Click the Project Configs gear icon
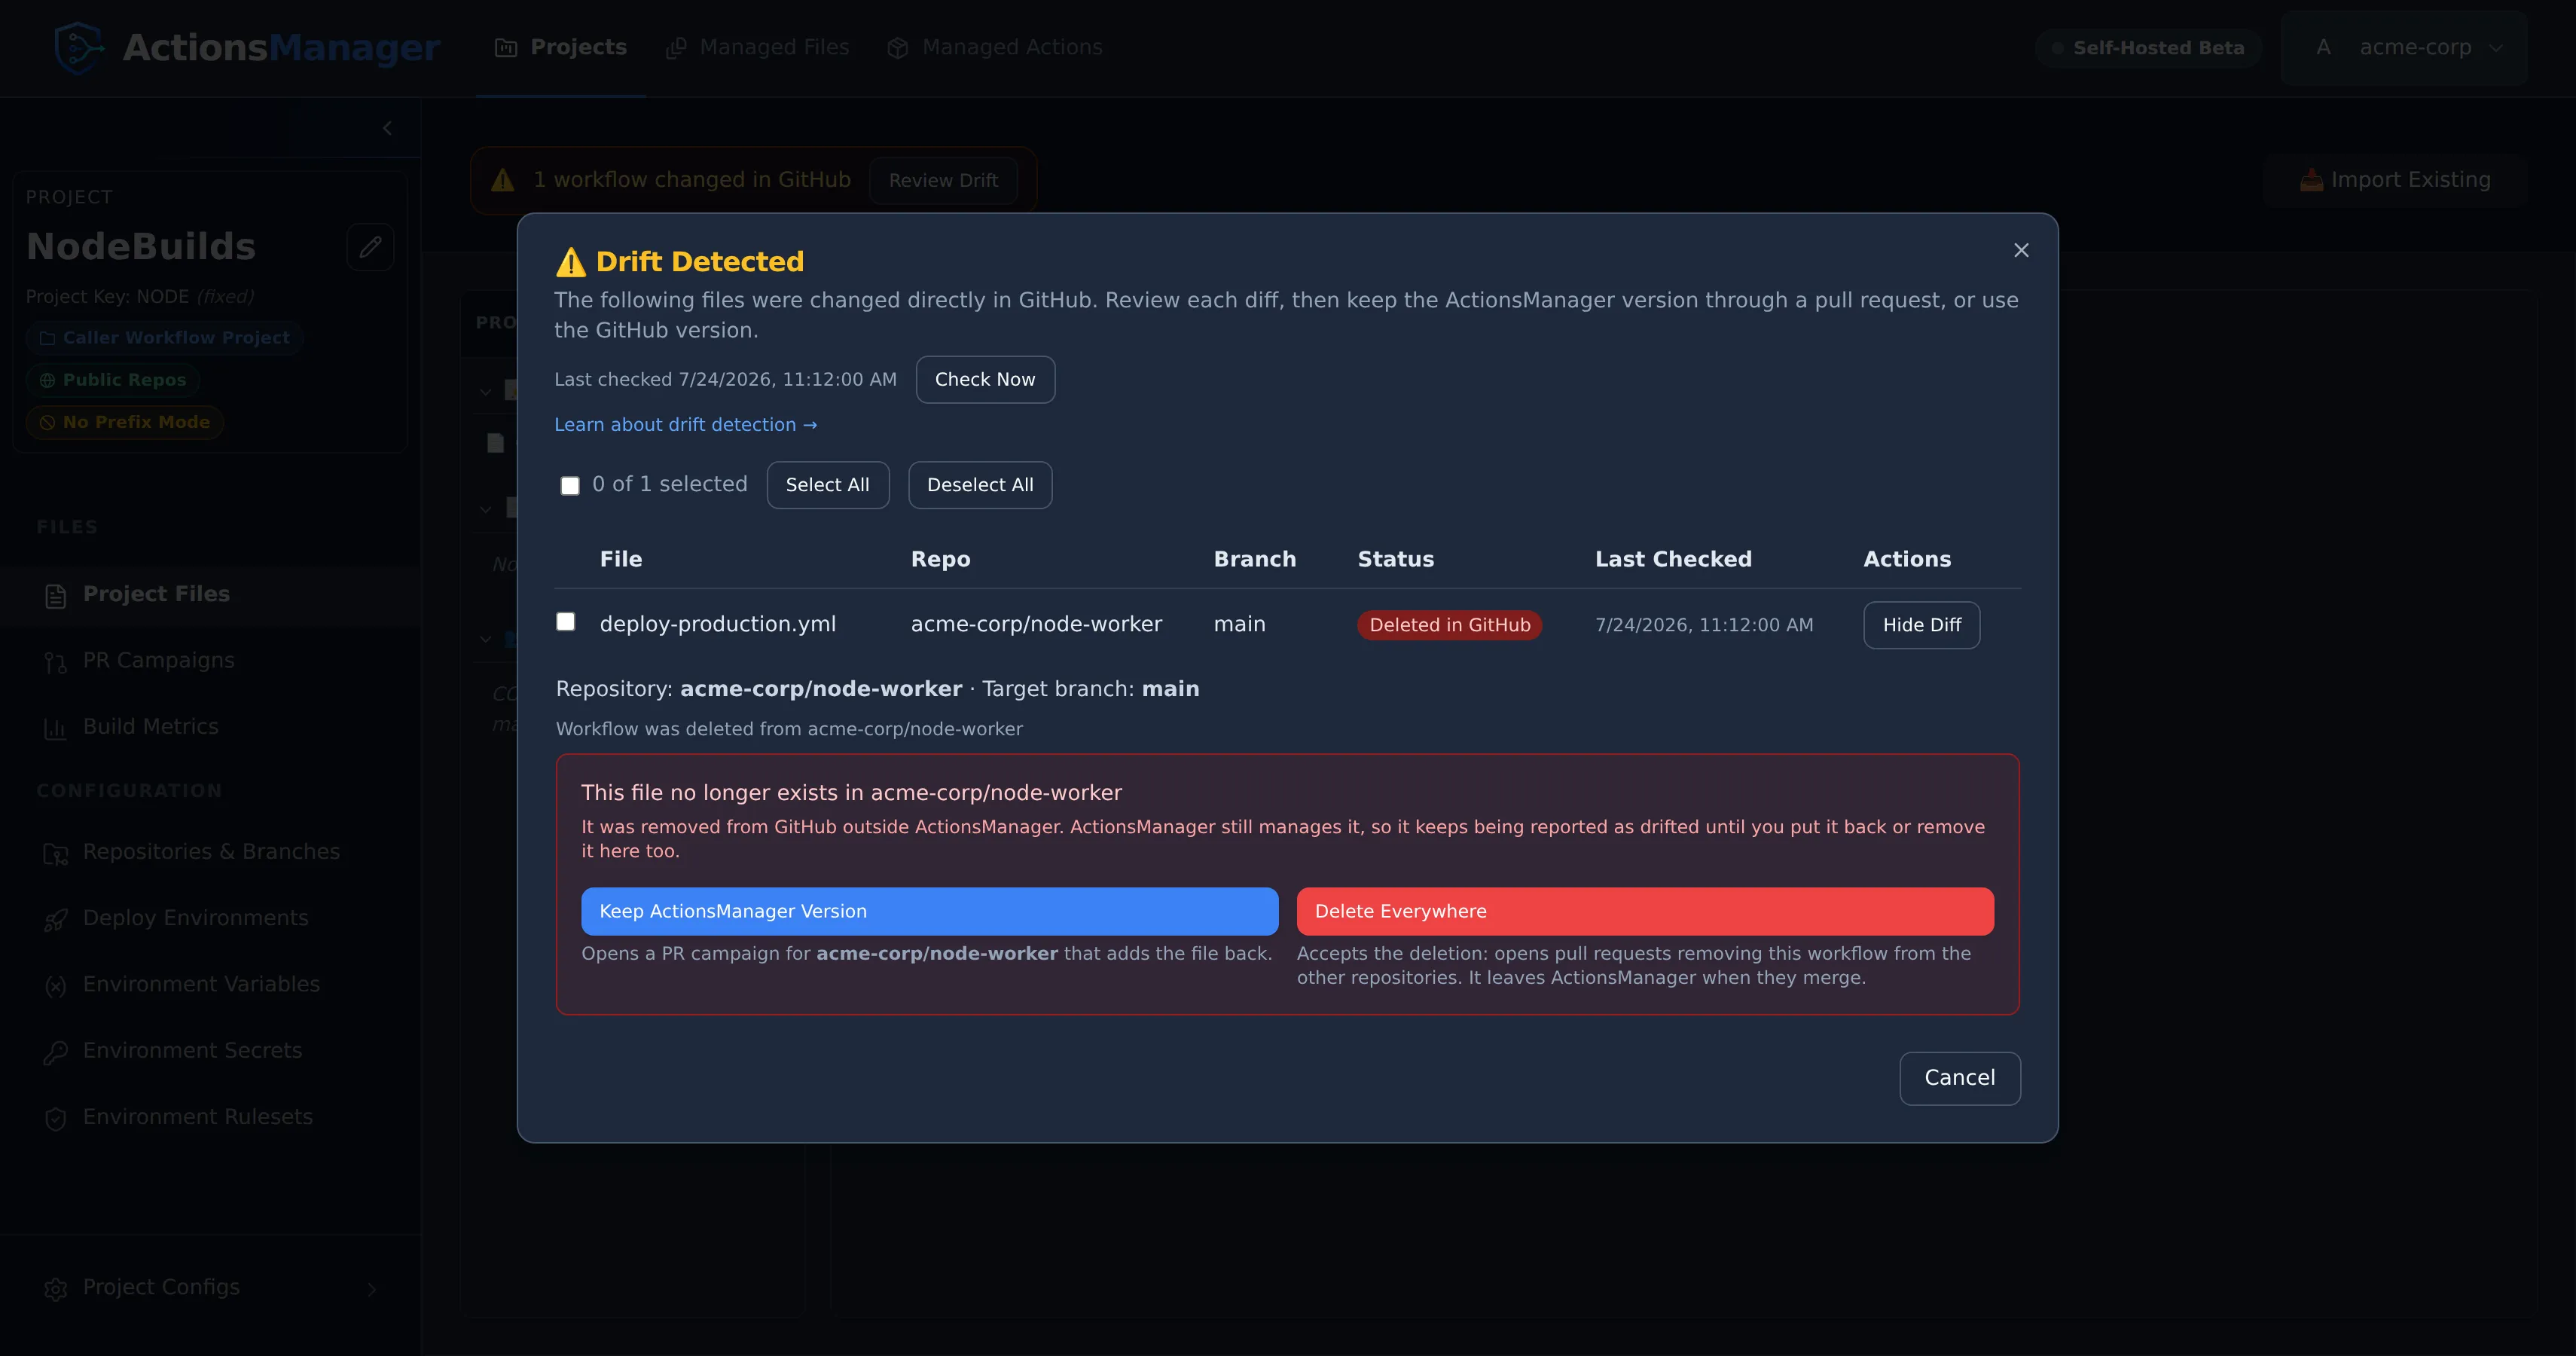Image resolution: width=2576 pixels, height=1356 pixels. pyautogui.click(x=56, y=1289)
